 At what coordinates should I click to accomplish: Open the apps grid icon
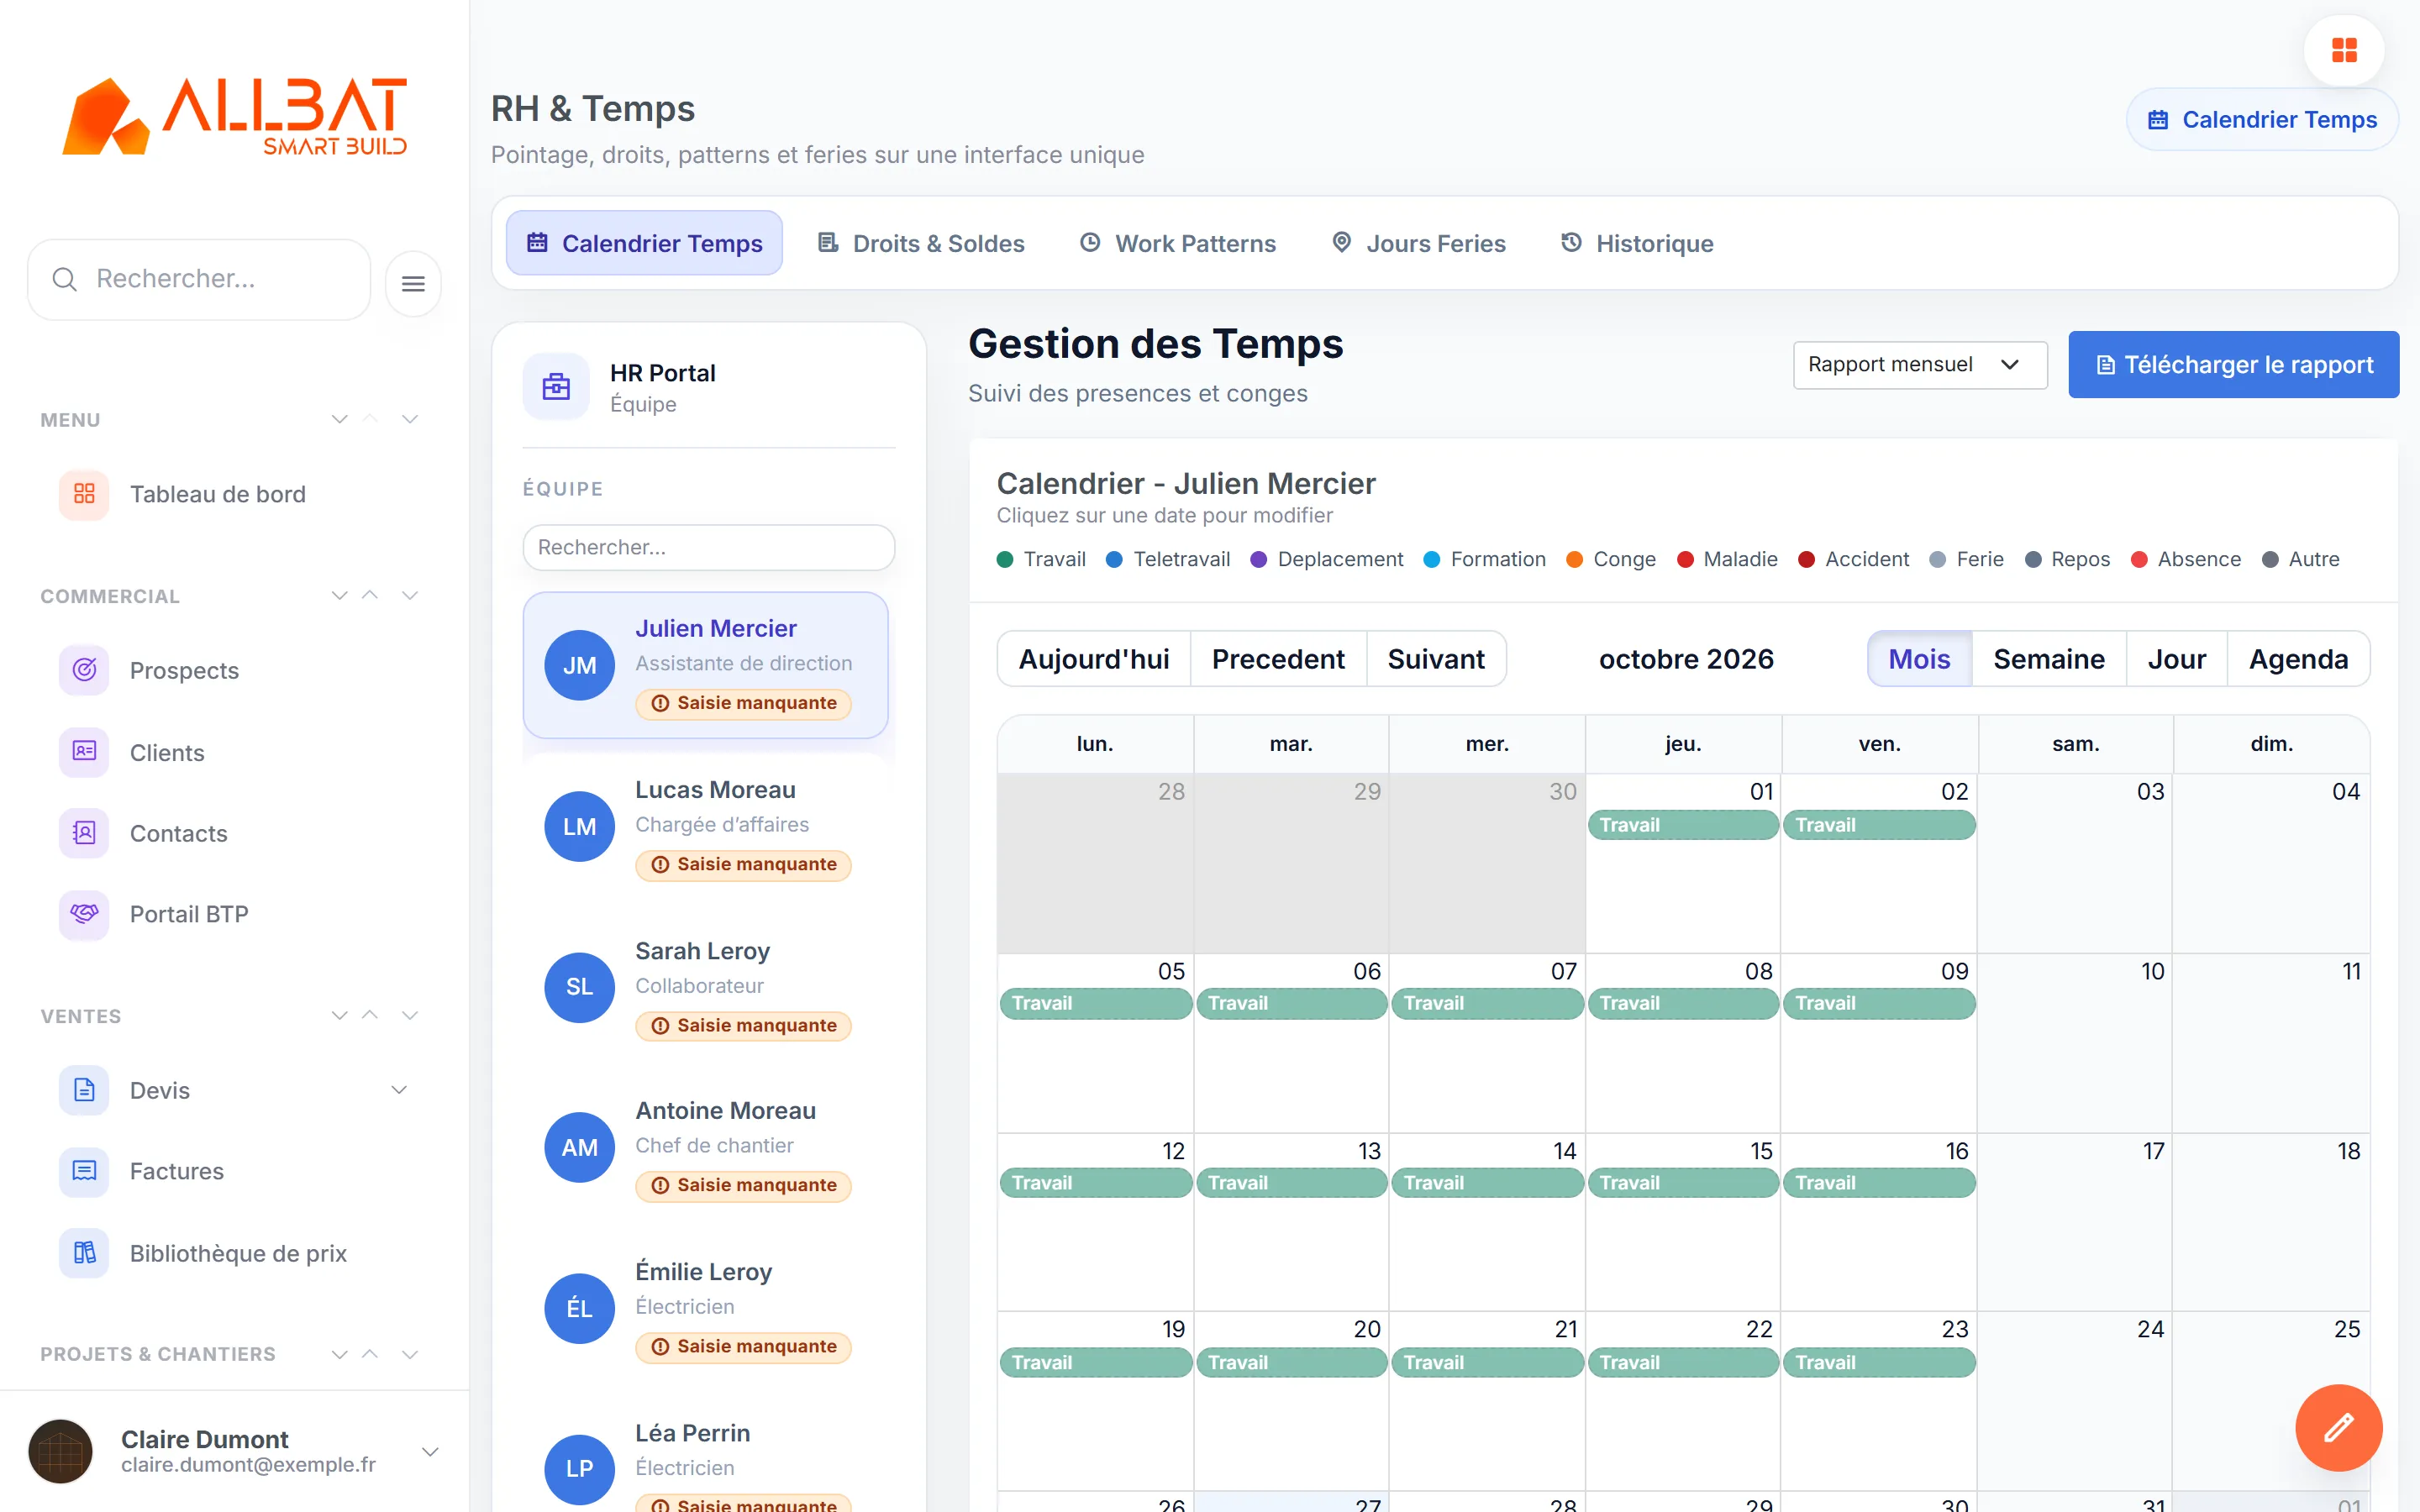(x=2344, y=50)
